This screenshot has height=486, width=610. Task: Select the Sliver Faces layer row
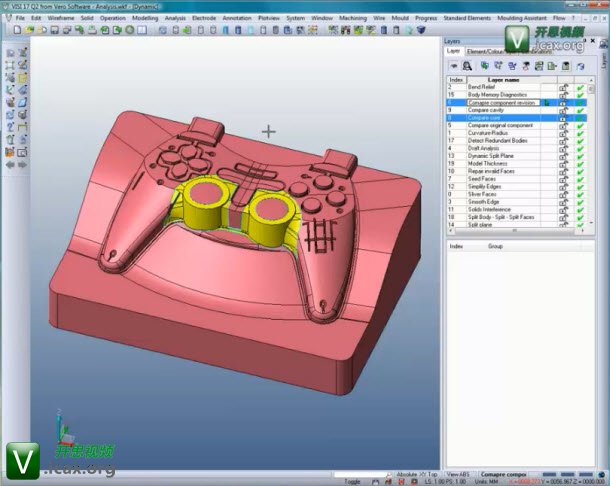[x=517, y=194]
